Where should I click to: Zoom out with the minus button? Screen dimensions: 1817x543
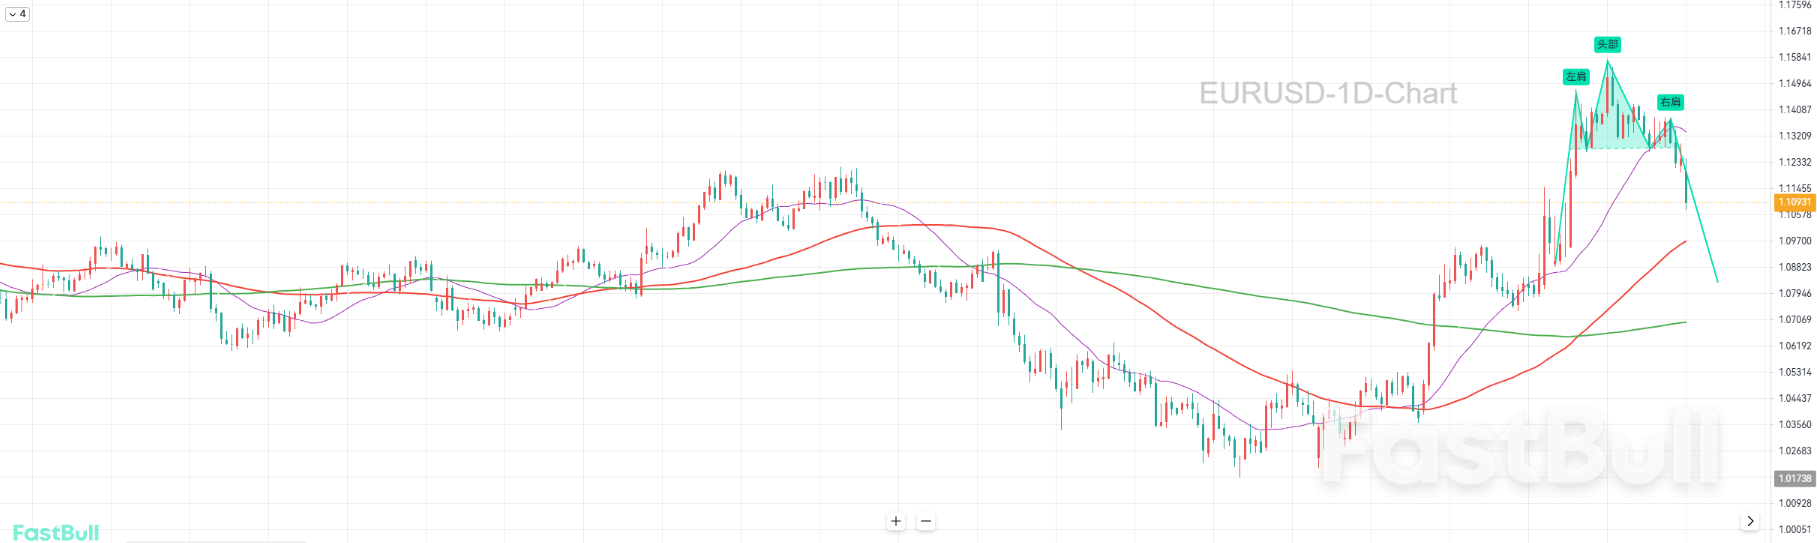pyautogui.click(x=926, y=521)
